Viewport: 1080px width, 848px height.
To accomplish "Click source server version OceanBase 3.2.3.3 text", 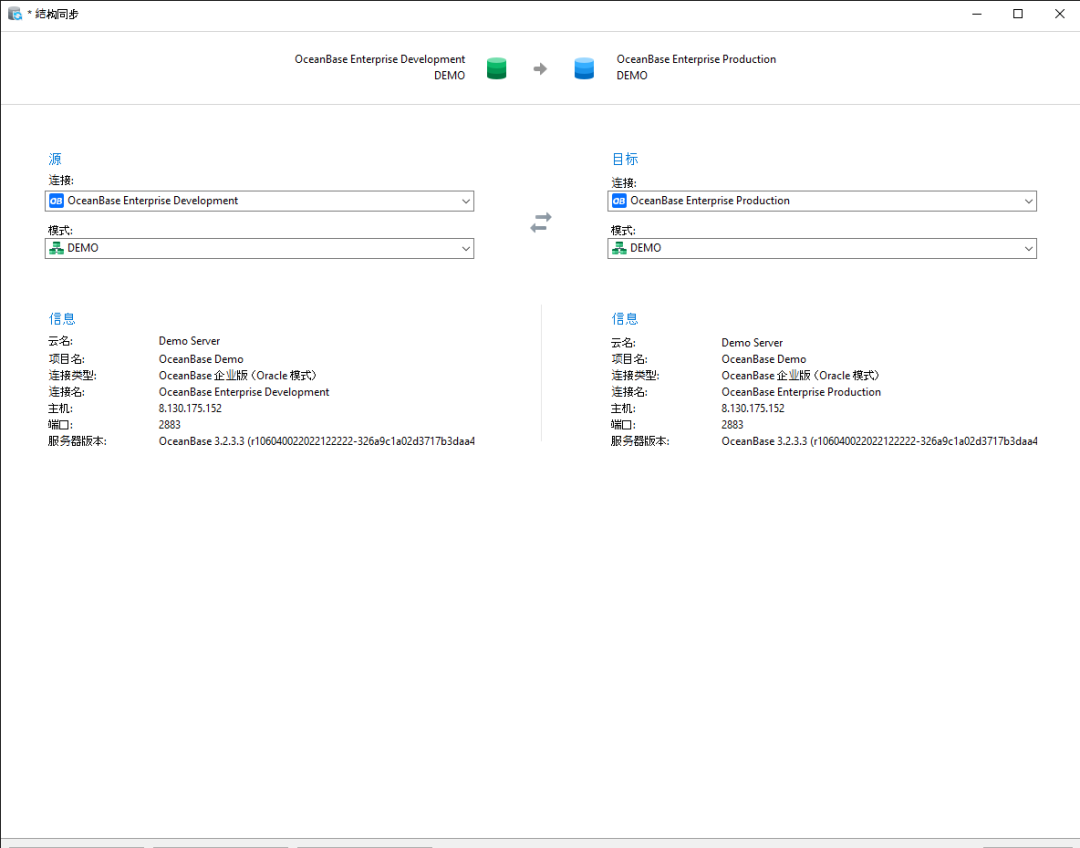I will click(x=317, y=441).
